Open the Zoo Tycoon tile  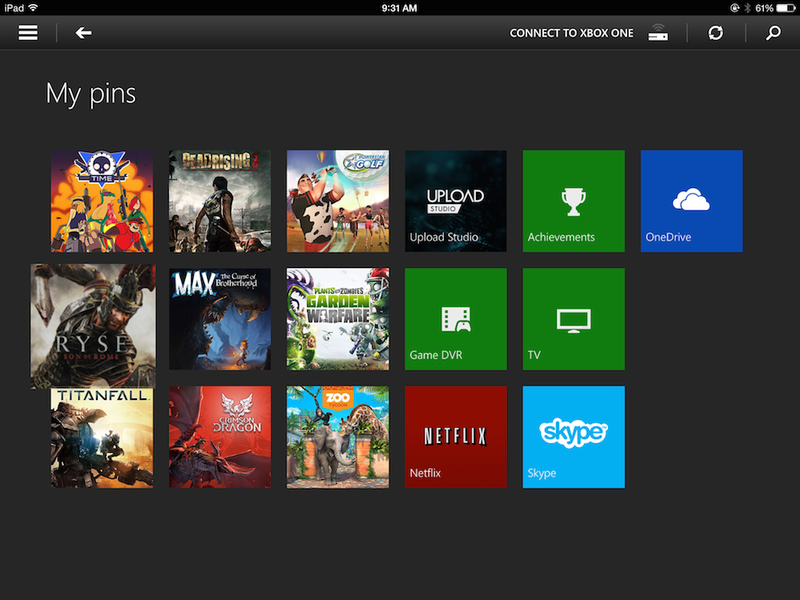pyautogui.click(x=338, y=437)
